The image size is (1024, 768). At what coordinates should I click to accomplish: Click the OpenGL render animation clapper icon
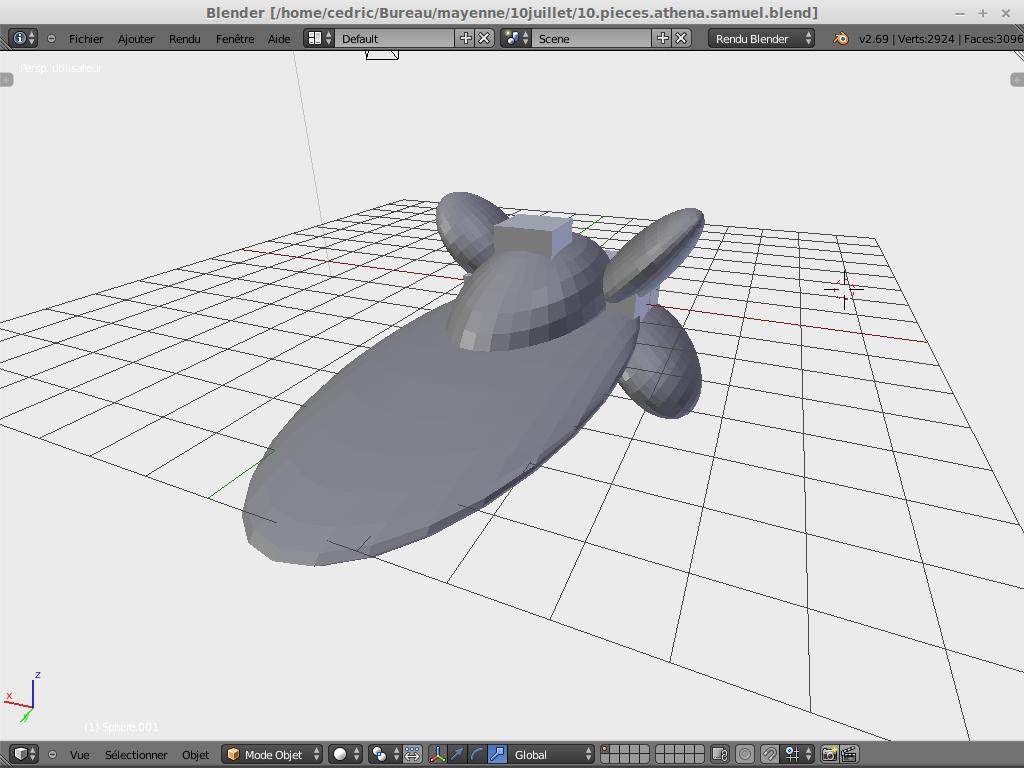[849, 754]
